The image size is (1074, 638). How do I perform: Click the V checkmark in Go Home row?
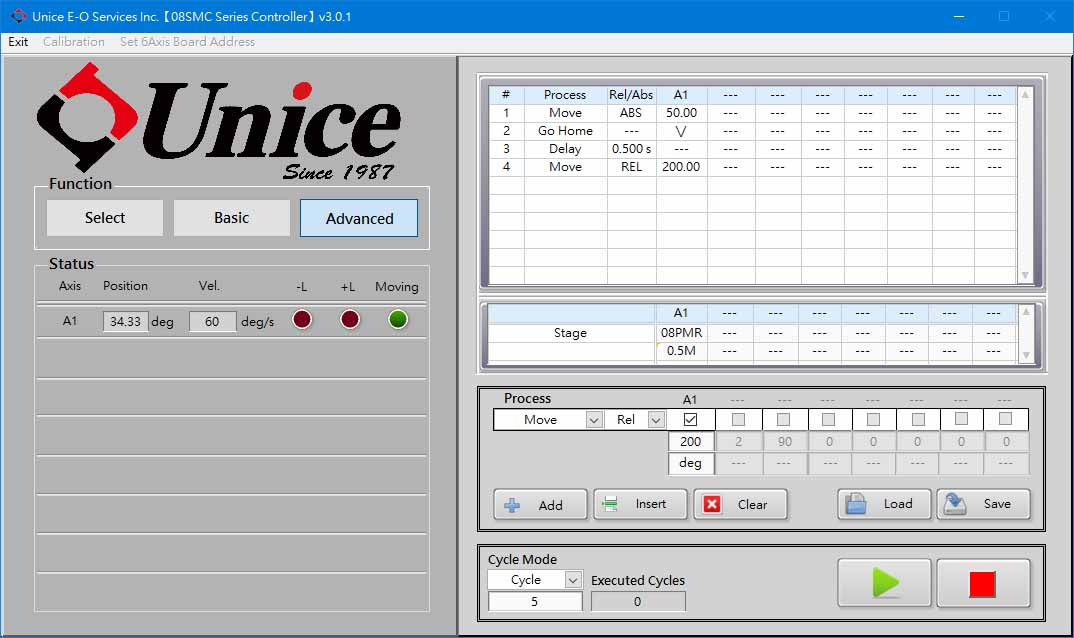point(681,131)
